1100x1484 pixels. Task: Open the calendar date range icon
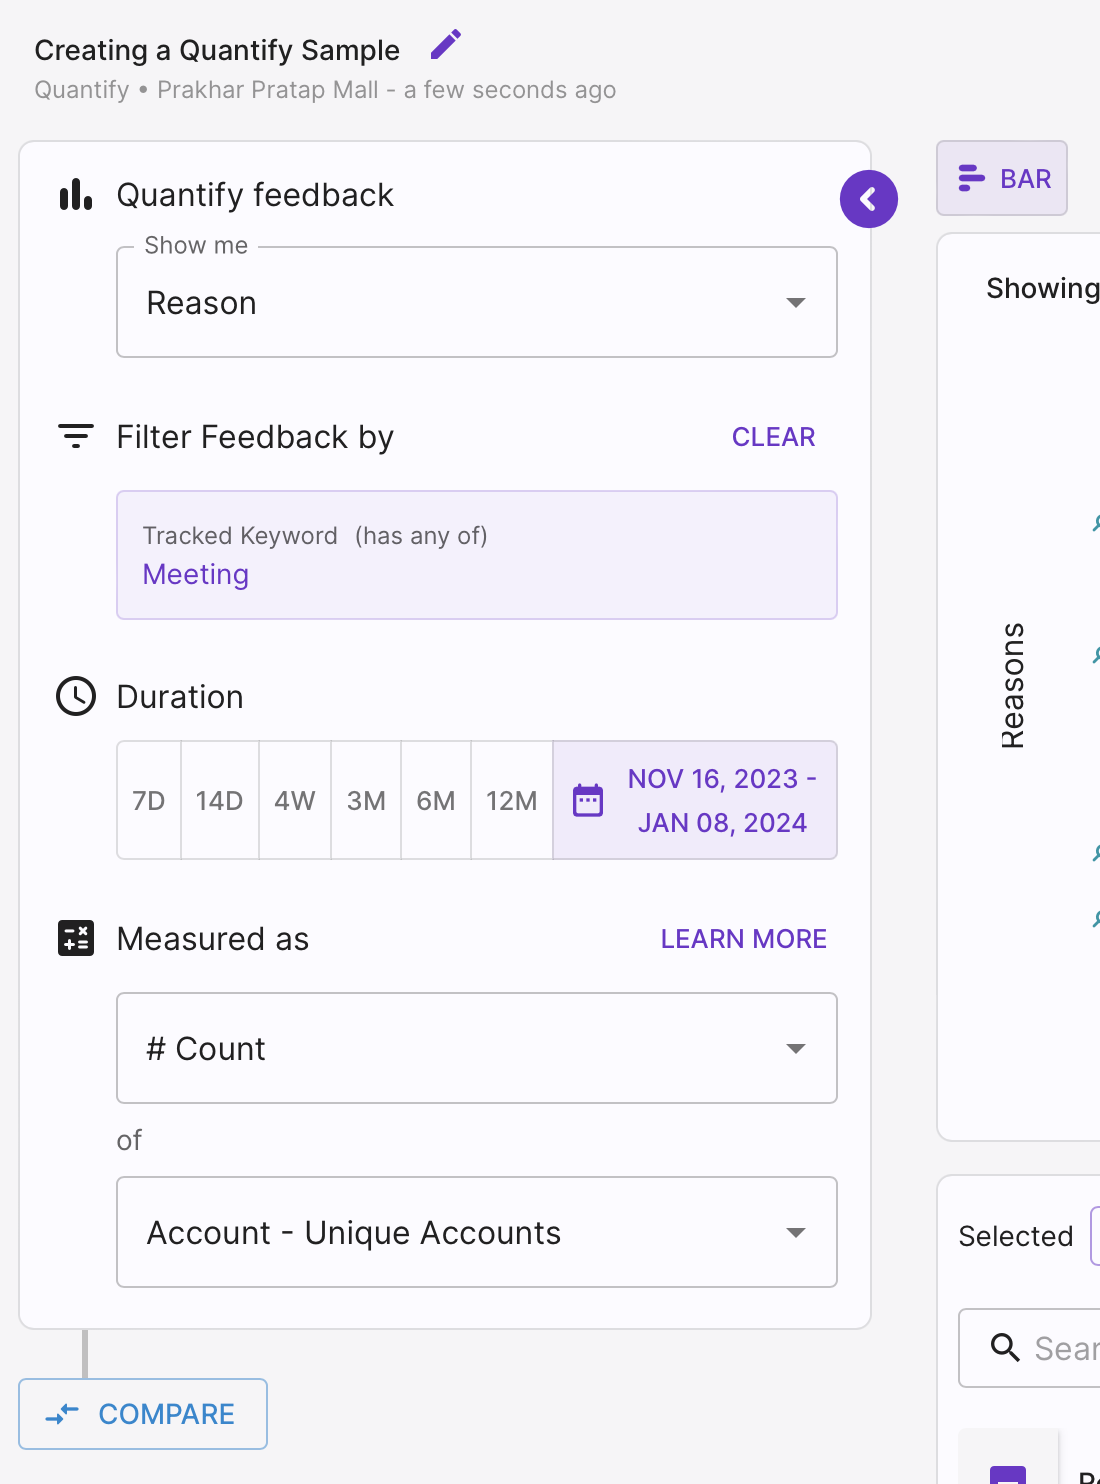click(588, 800)
